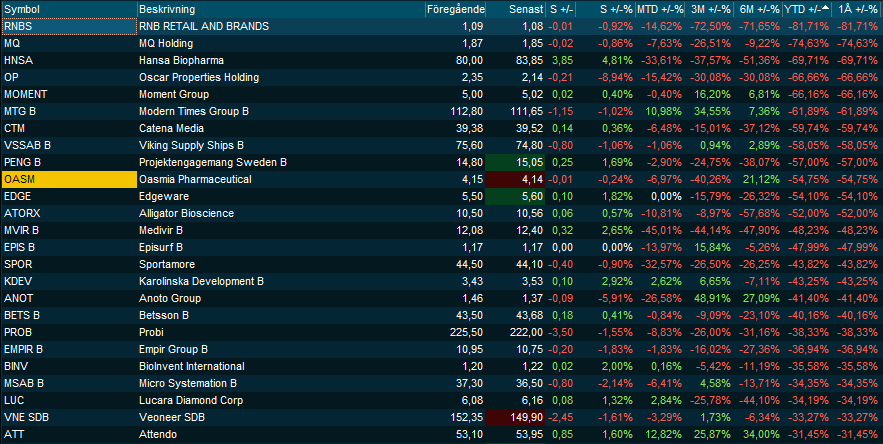Click Probi change value -3,50
This screenshot has height=444, width=883.
(x=561, y=332)
